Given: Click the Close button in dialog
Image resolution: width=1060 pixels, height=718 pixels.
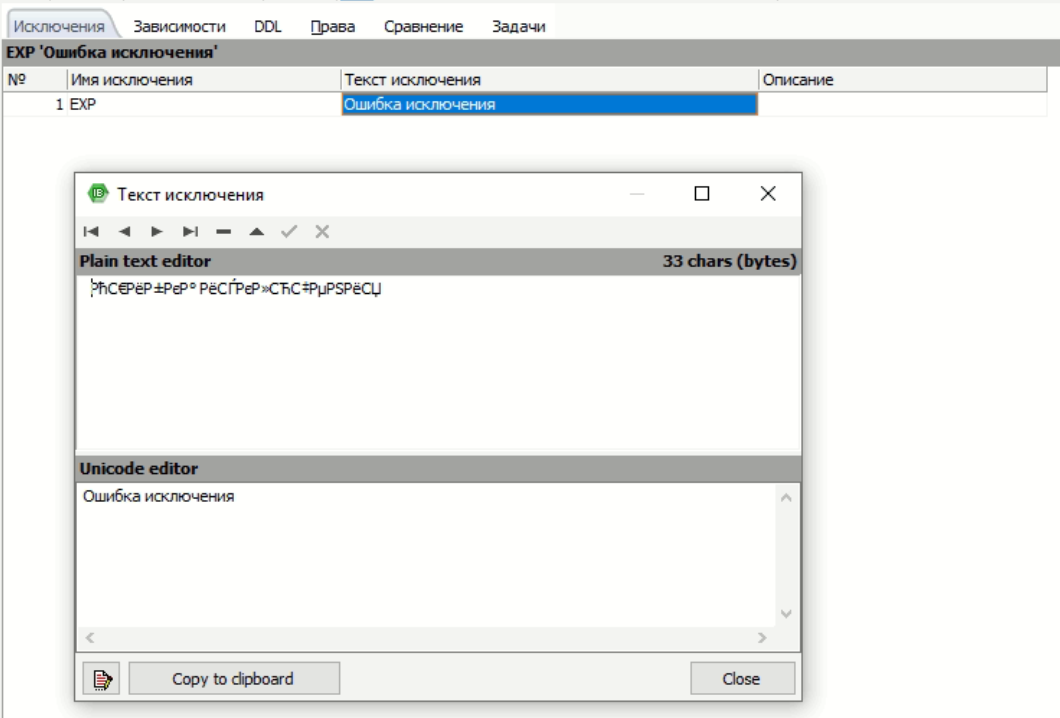Looking at the screenshot, I should (x=741, y=679).
